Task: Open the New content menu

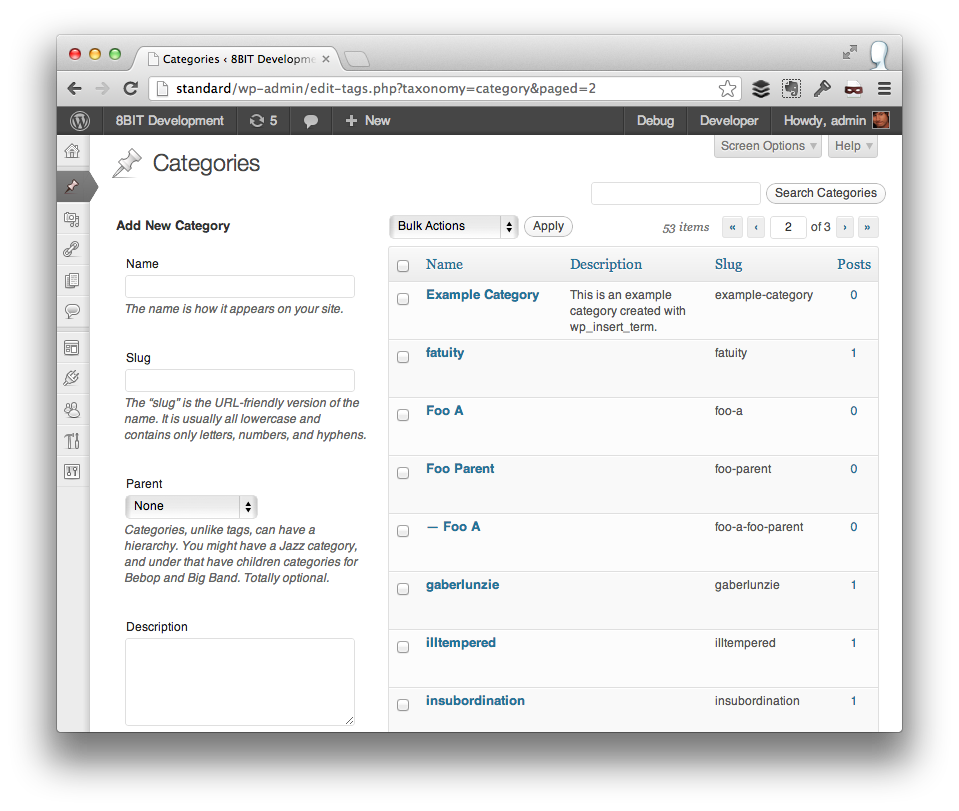Action: [368, 120]
